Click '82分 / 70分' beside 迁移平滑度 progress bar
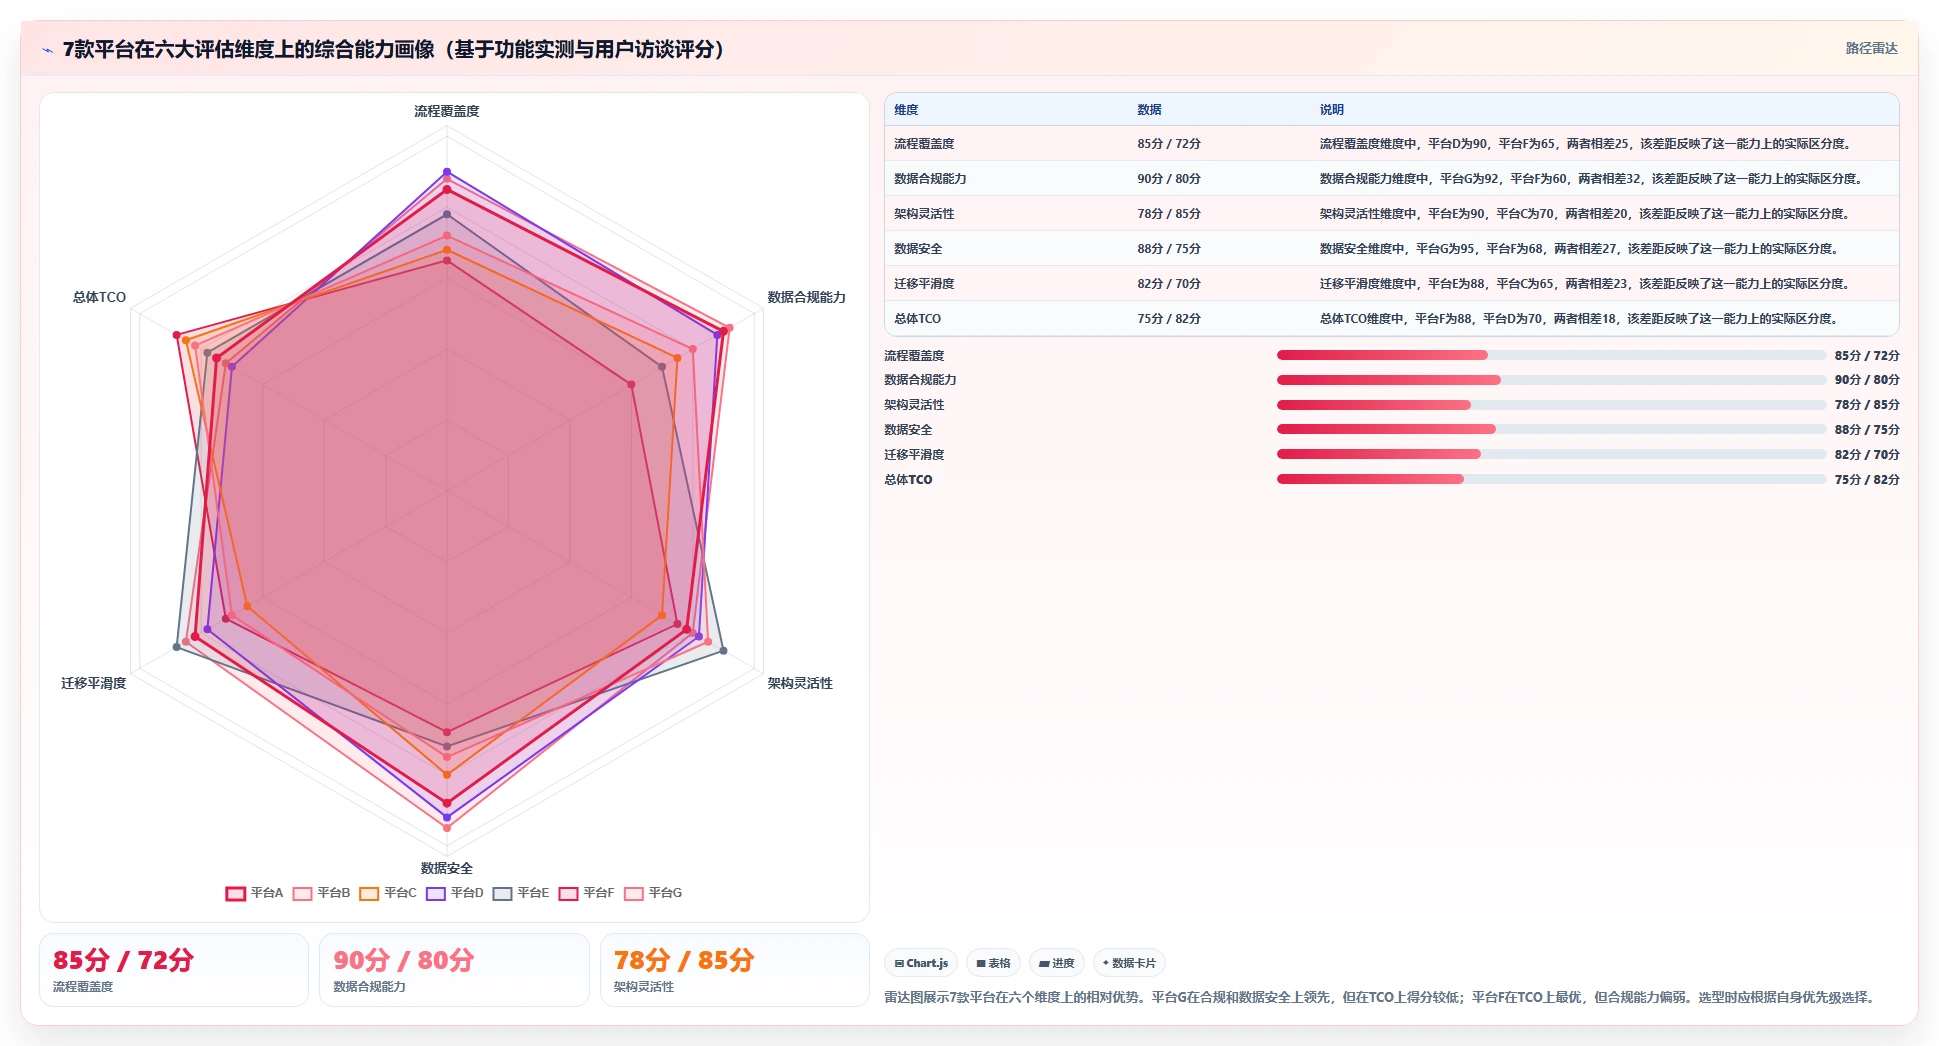The width and height of the screenshot is (1939, 1046). pos(1867,454)
